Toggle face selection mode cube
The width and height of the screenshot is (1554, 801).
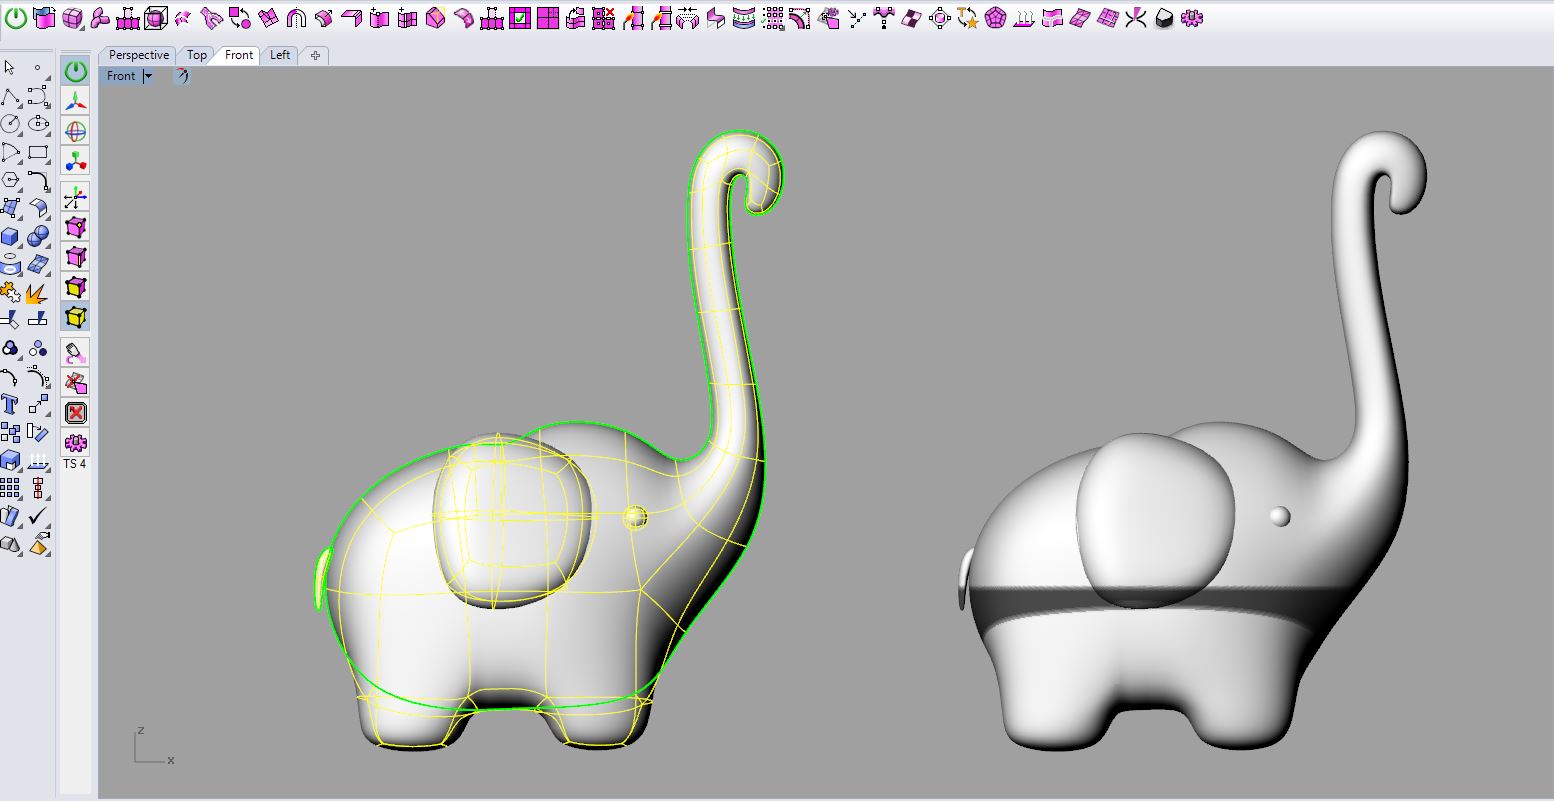click(76, 287)
